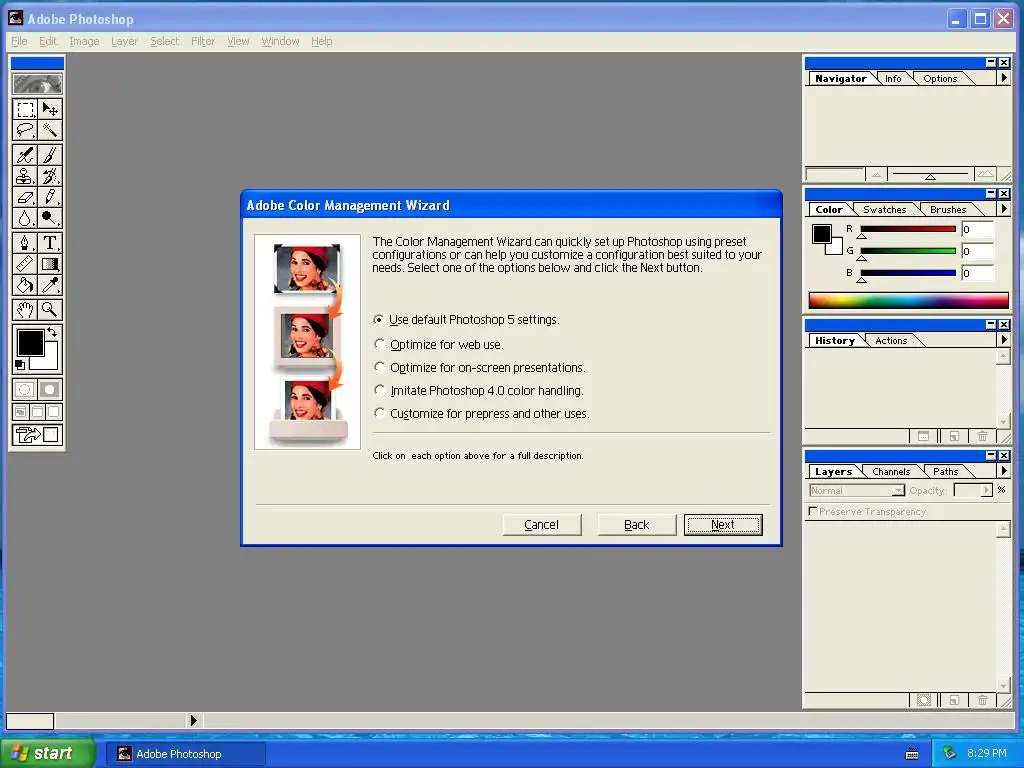Viewport: 1024px width, 768px height.
Task: Select the Dodge tool
Action: tap(50, 217)
